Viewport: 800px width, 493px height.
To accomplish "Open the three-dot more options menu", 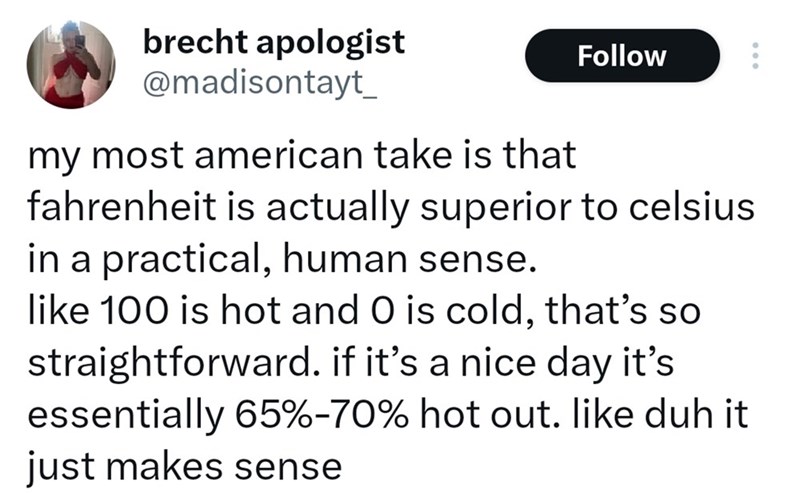I will coord(756,55).
